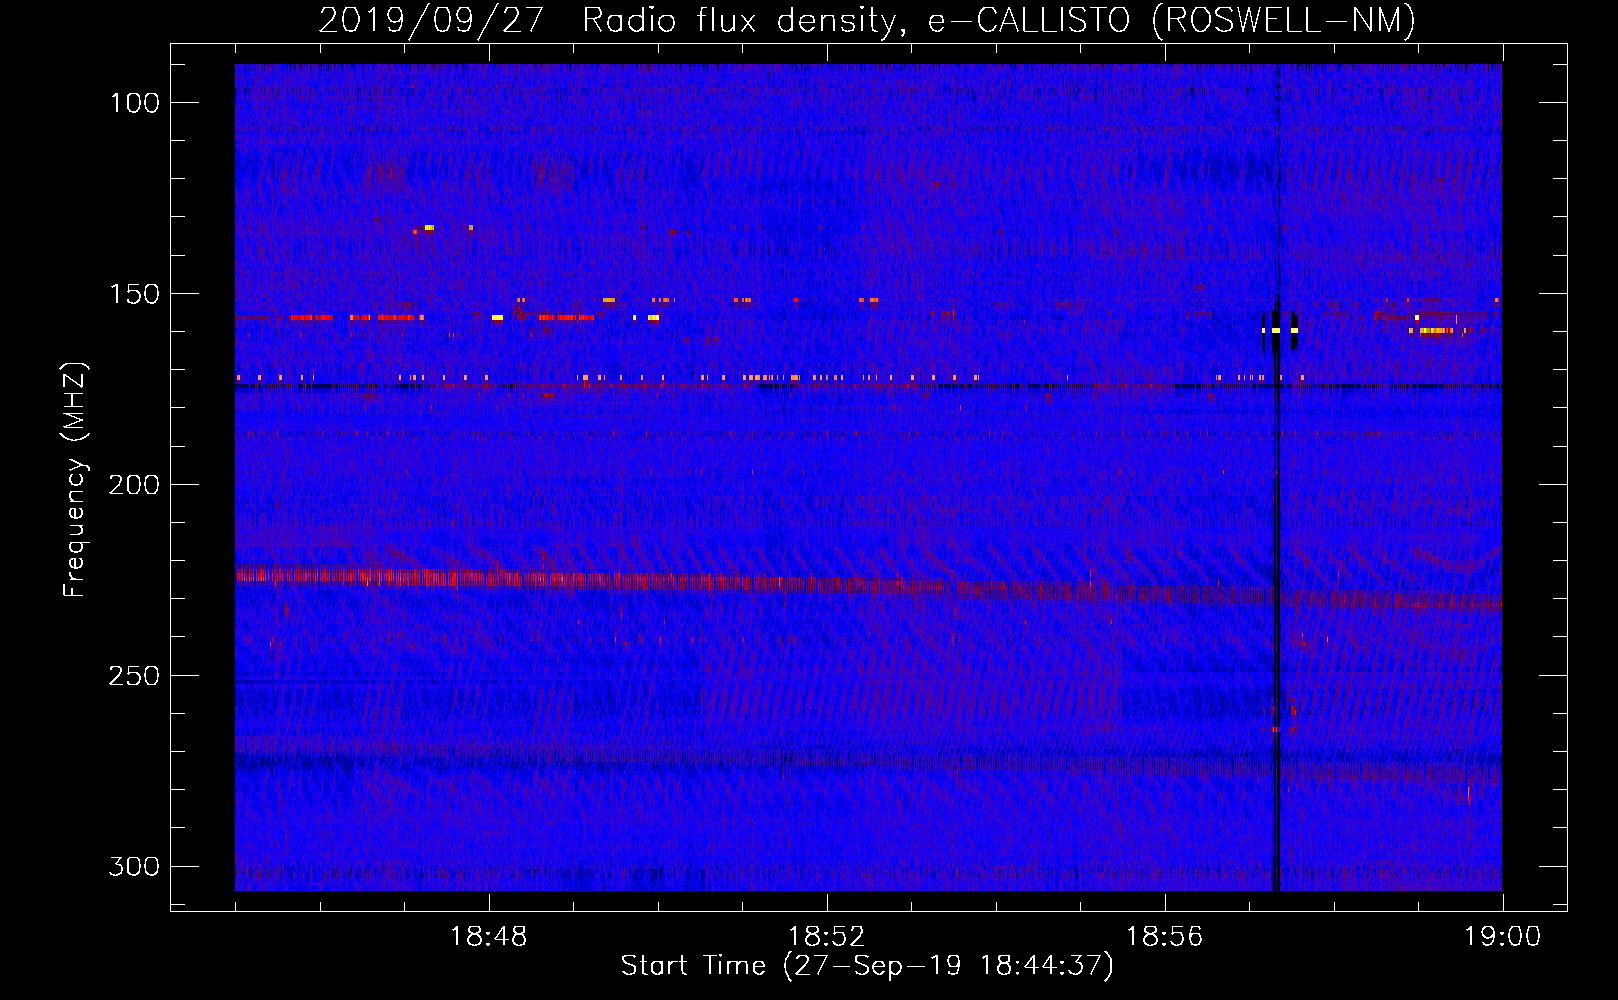Click the black vertical dropout line after 18:56
The width and height of the screenshot is (1618, 1000).
[x=1276, y=477]
